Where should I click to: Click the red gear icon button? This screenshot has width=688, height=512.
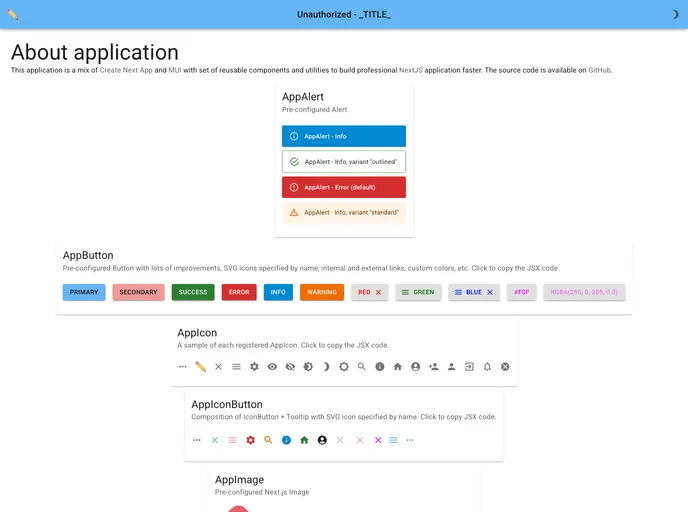point(251,440)
